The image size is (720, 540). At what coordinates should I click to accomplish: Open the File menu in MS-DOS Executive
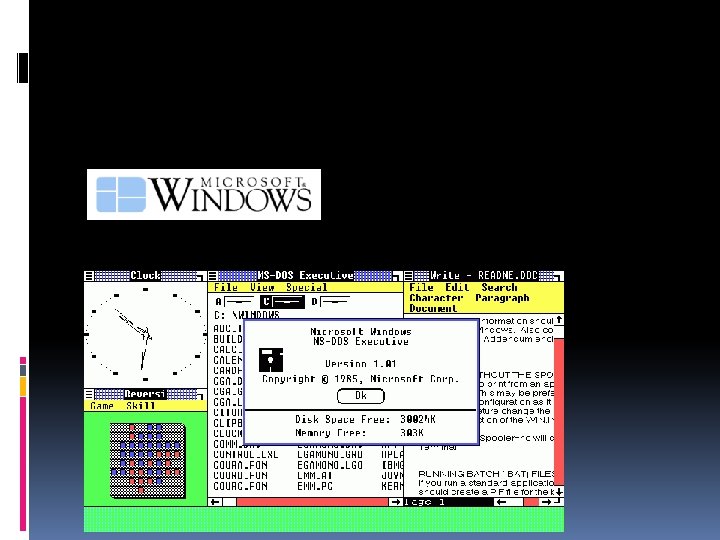coord(226,287)
